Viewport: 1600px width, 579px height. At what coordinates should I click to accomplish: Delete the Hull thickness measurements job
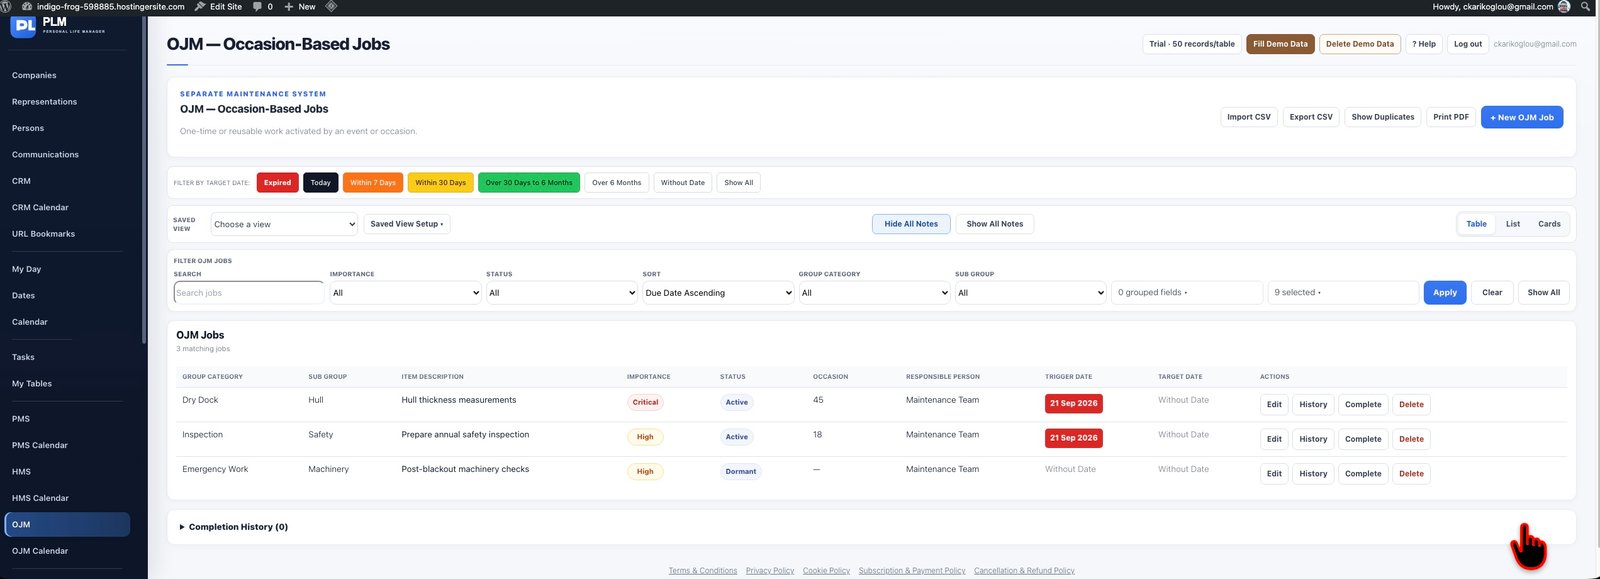[1411, 405]
